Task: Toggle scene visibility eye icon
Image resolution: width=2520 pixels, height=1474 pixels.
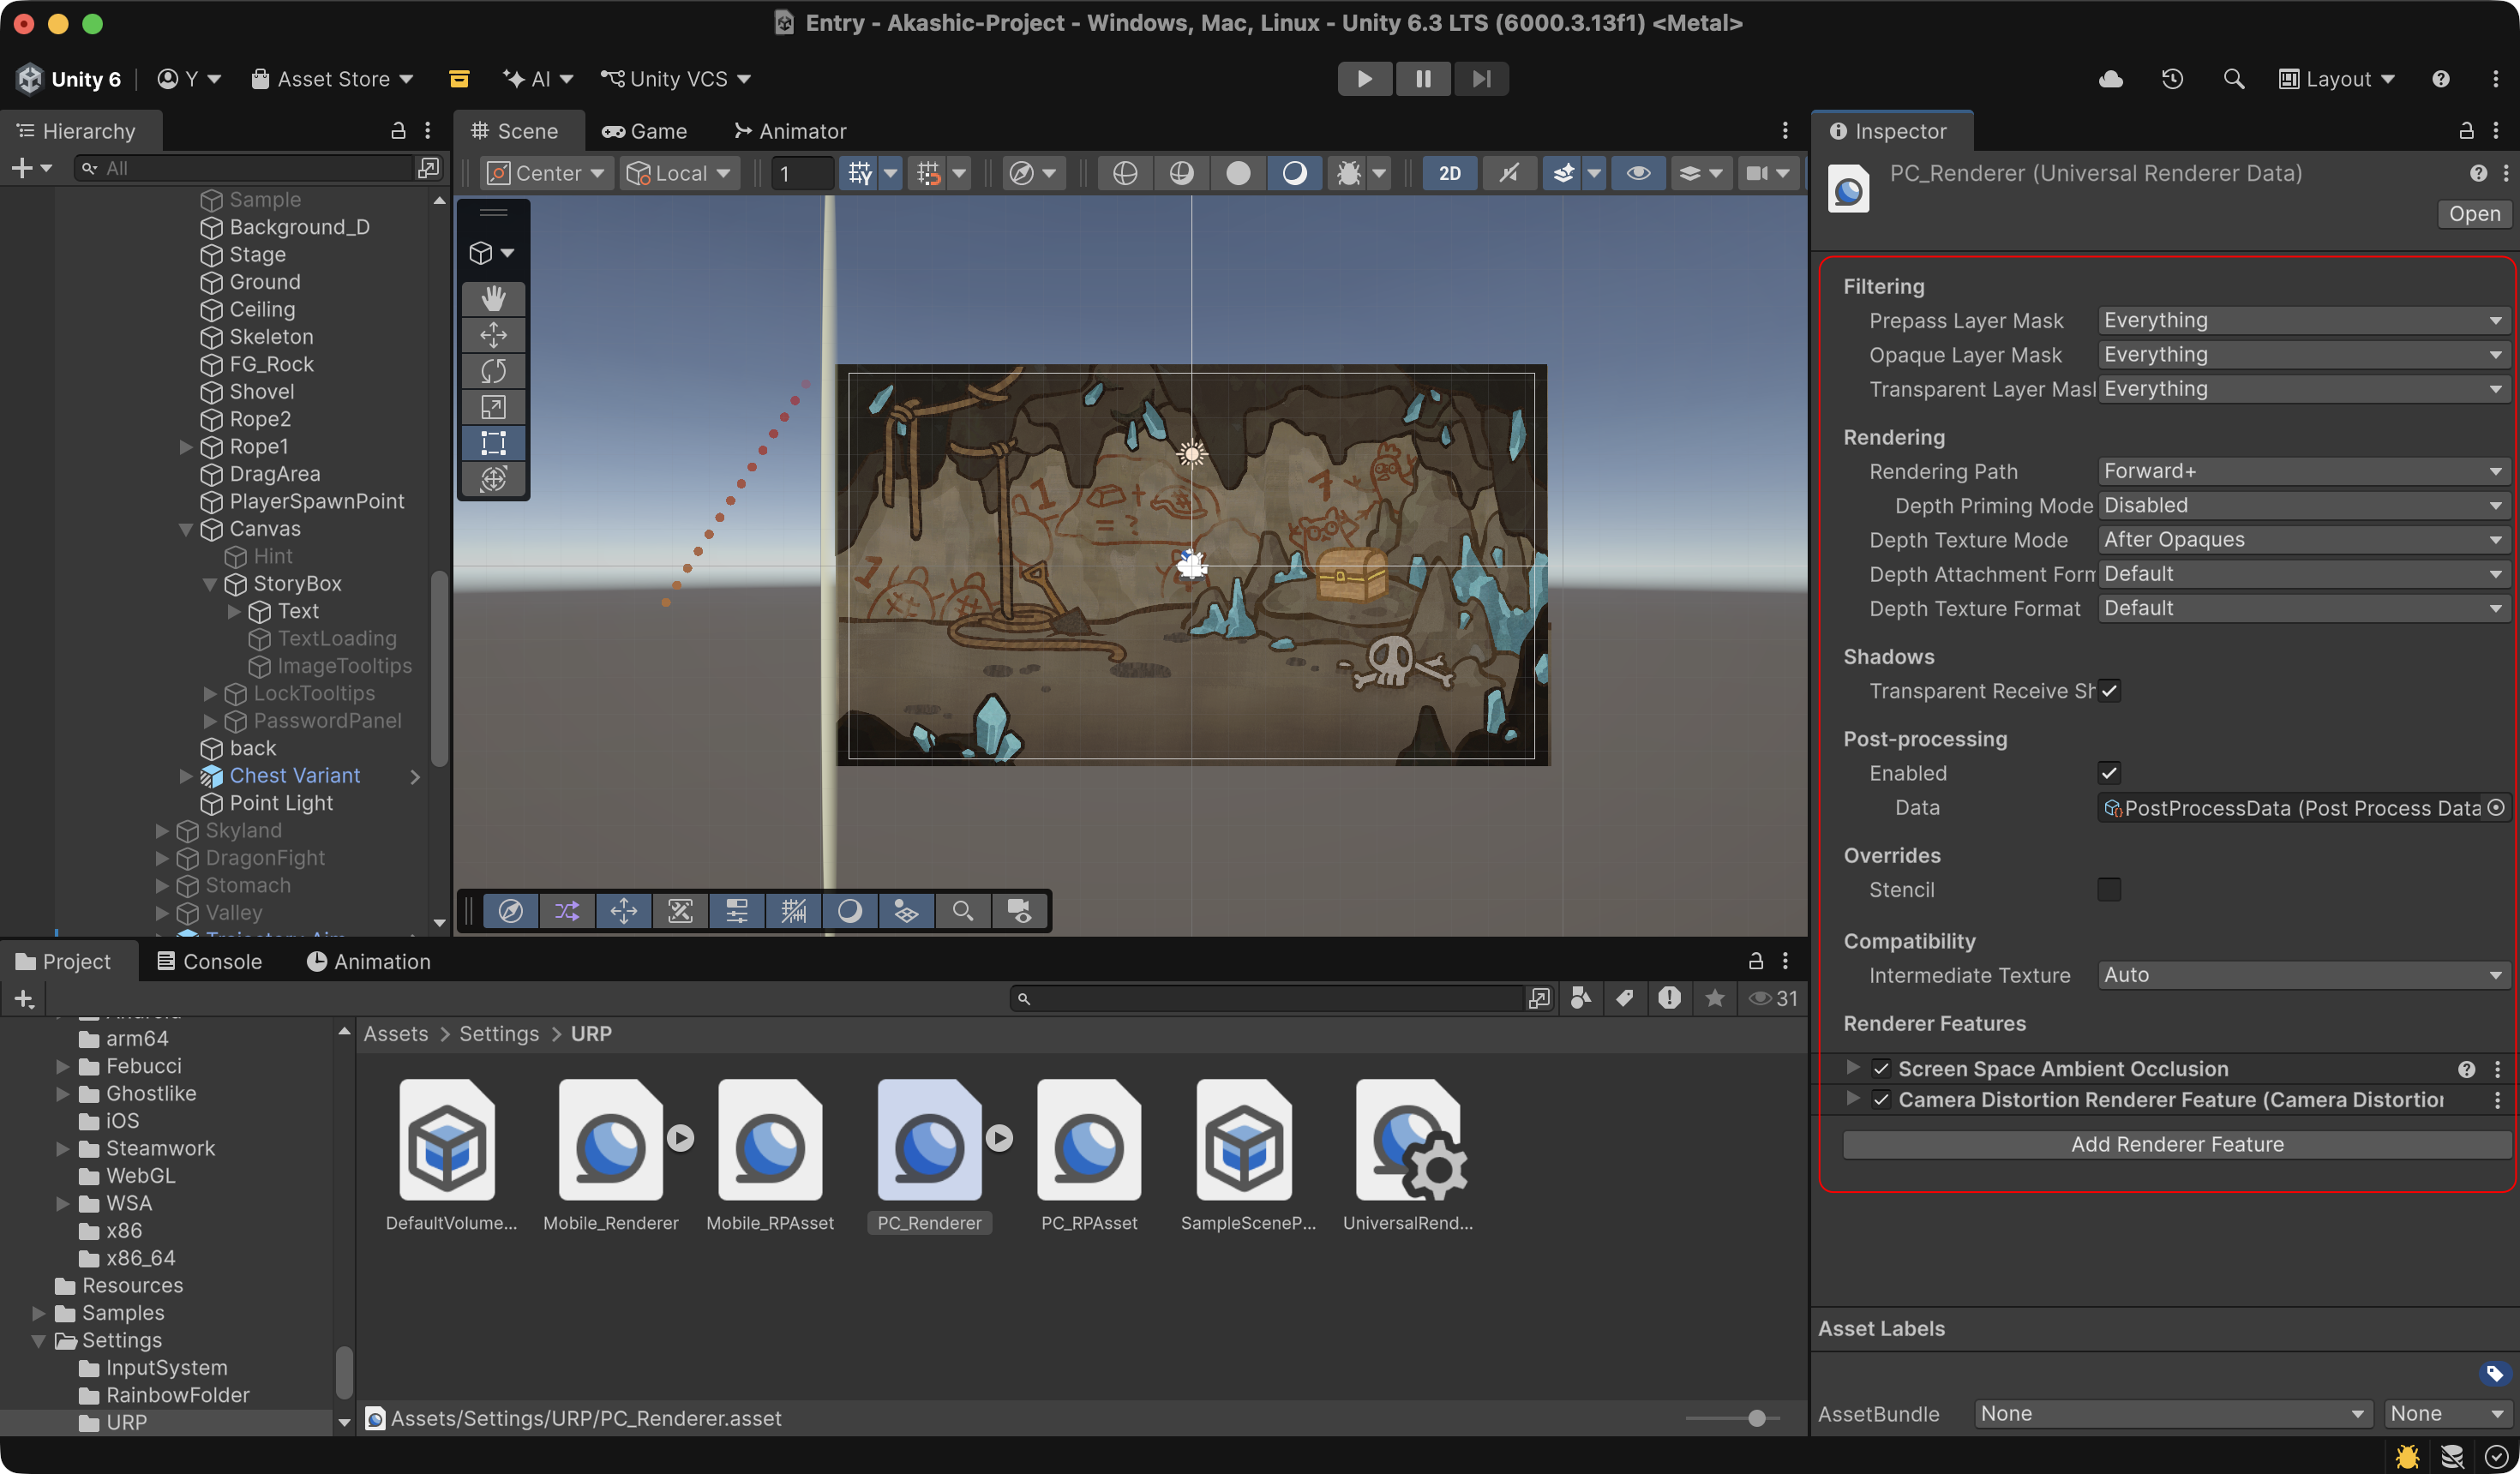Action: (1638, 173)
